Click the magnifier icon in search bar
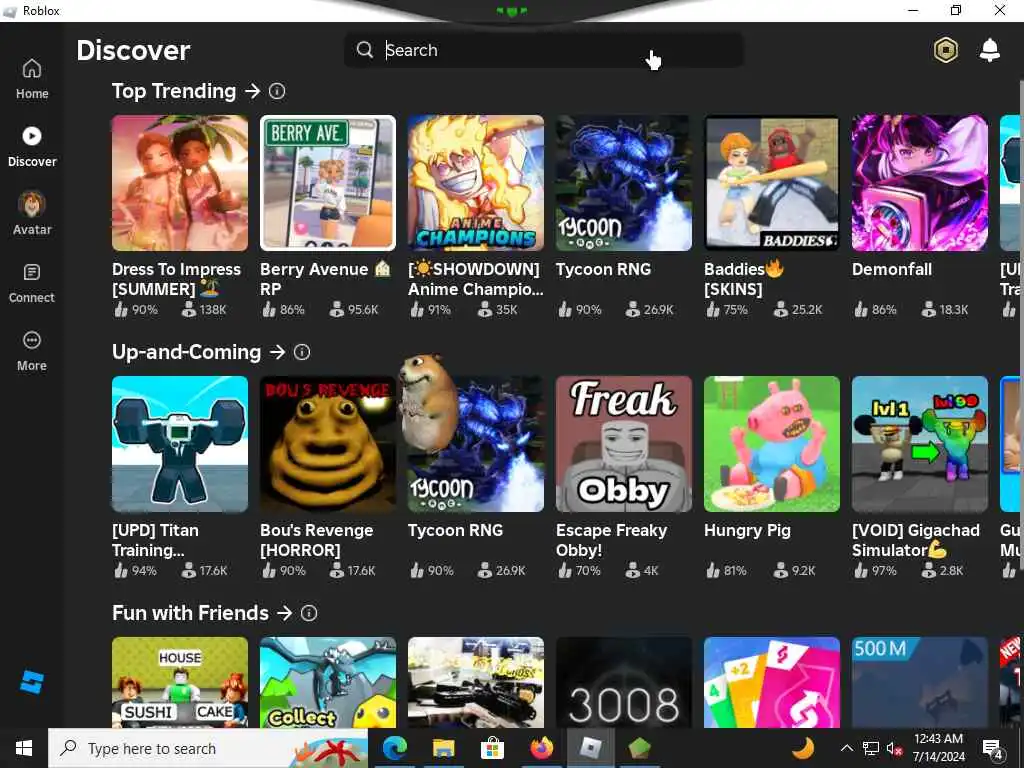 tap(364, 50)
